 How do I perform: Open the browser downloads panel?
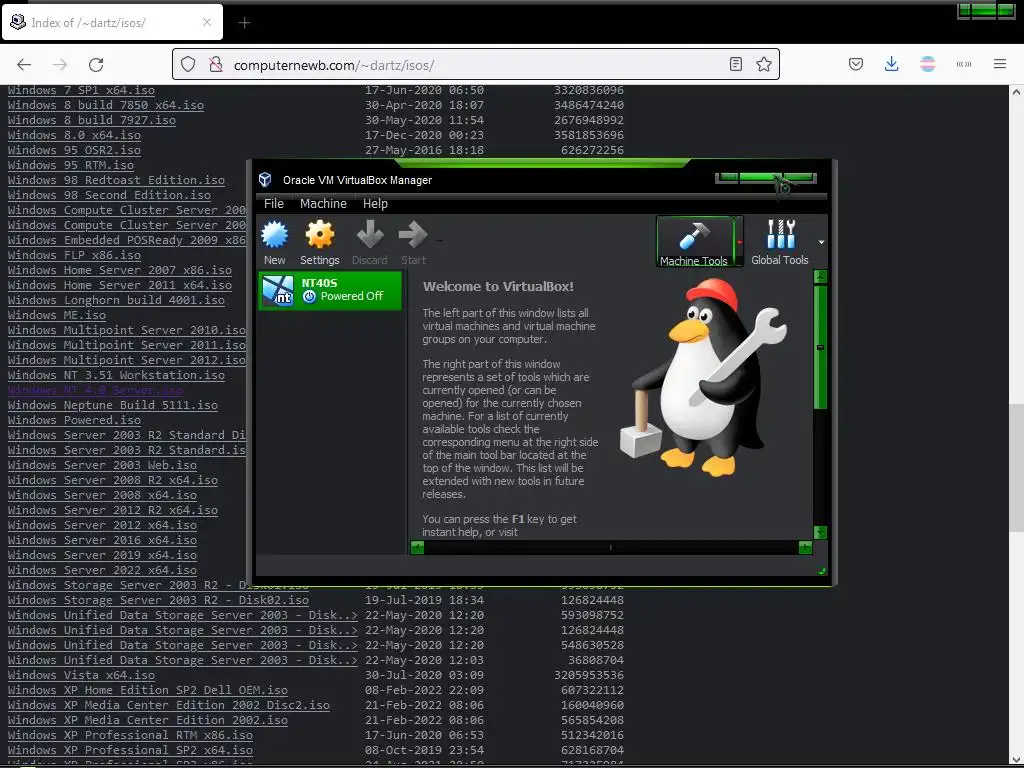[x=891, y=64]
